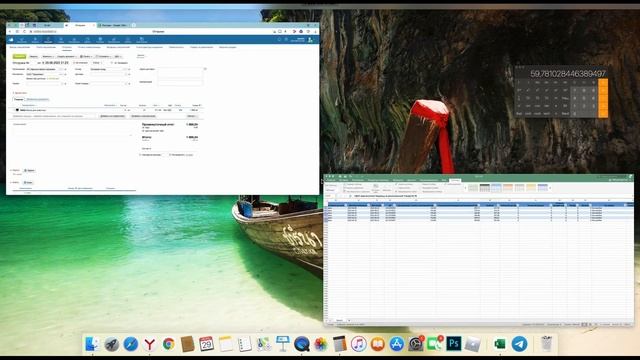Viewport: 640px width, 360px height.
Task: Open the Вставка ribbon tab in Excel
Action: tap(344, 180)
